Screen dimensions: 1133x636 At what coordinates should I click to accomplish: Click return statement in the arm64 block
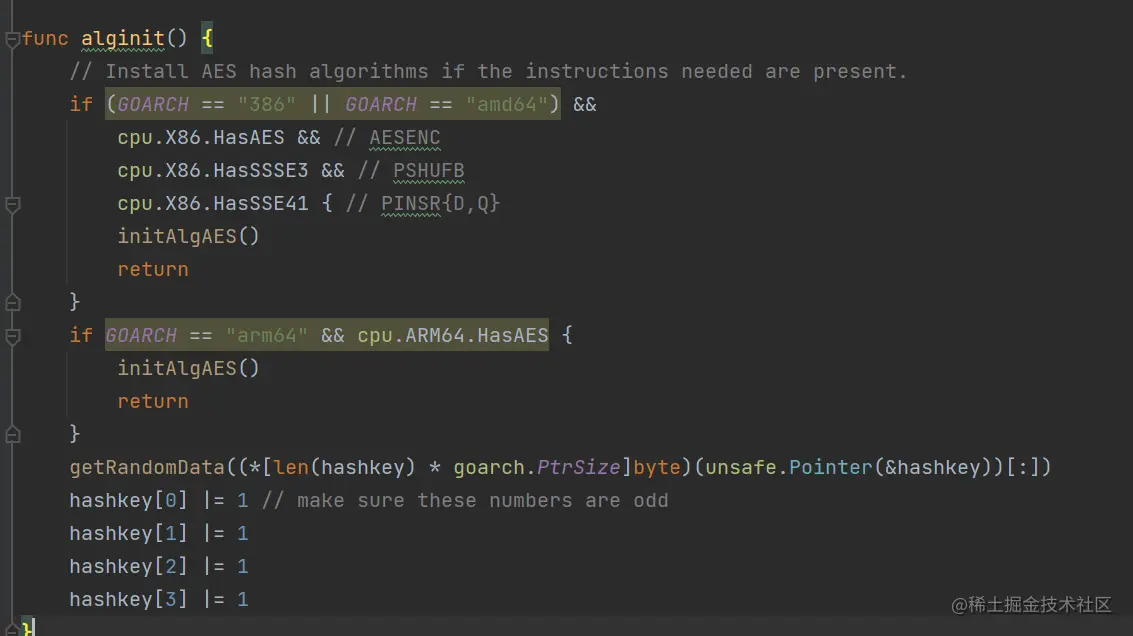152,402
